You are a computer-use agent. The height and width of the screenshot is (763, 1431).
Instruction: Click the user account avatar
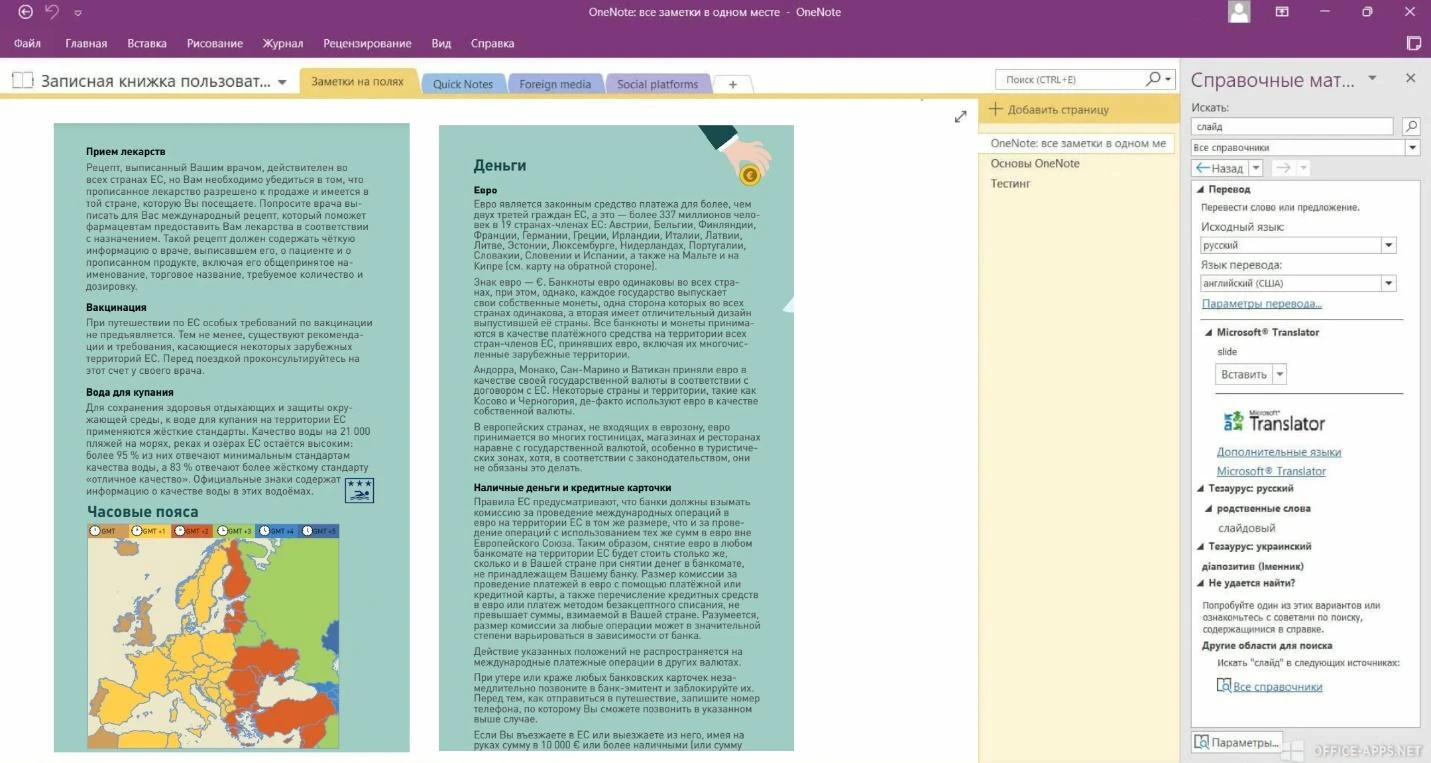point(1239,12)
